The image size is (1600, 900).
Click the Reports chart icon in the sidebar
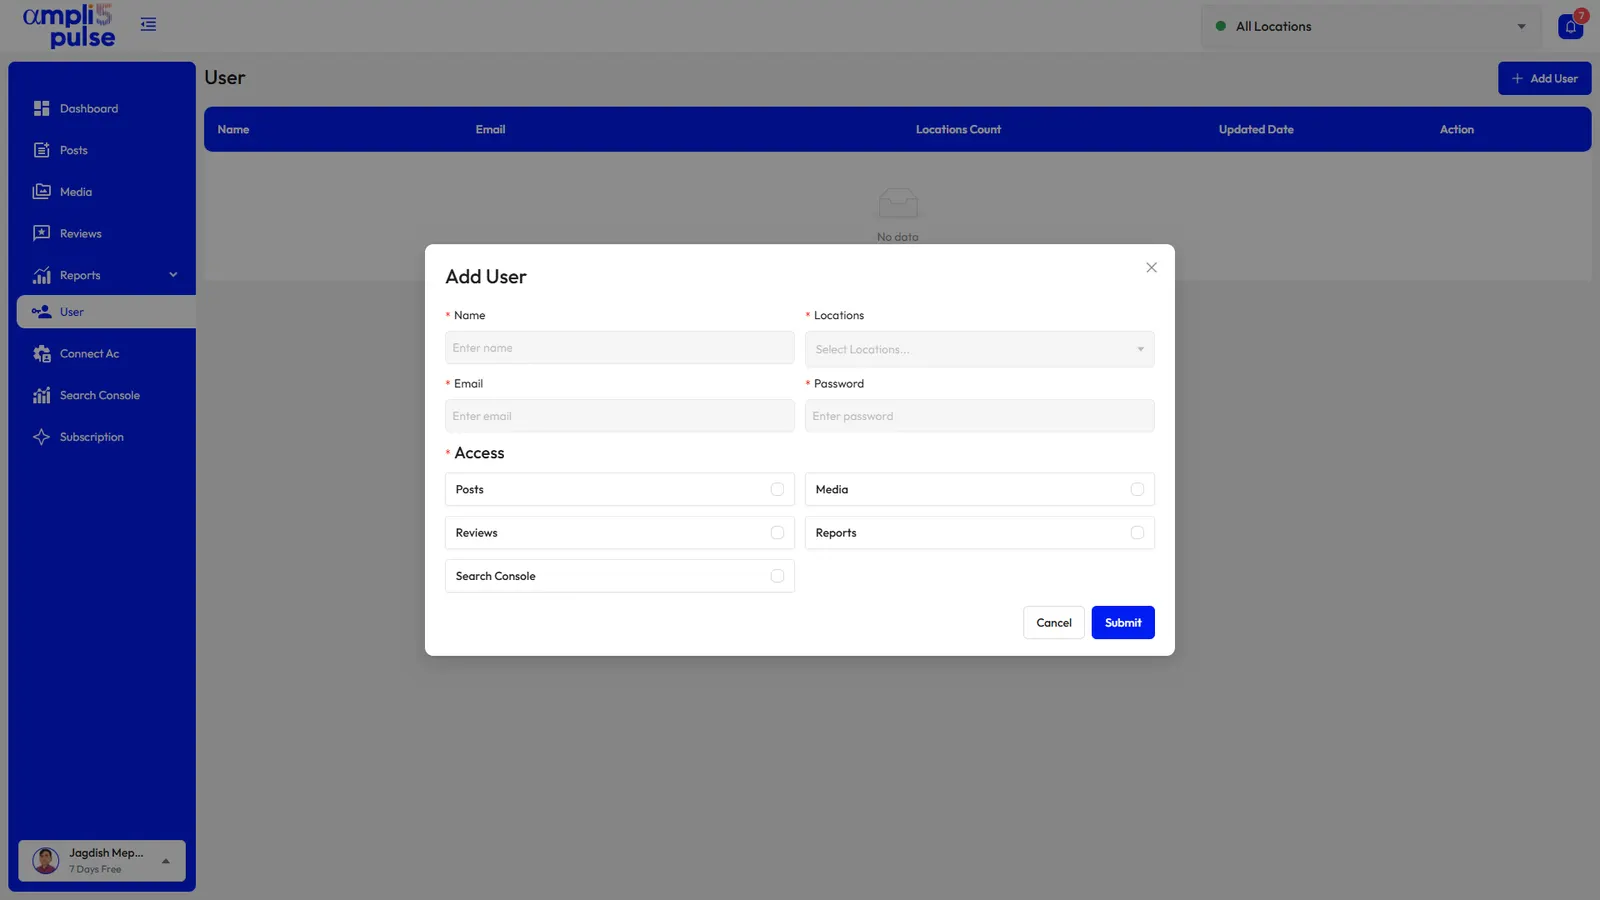tap(41, 275)
